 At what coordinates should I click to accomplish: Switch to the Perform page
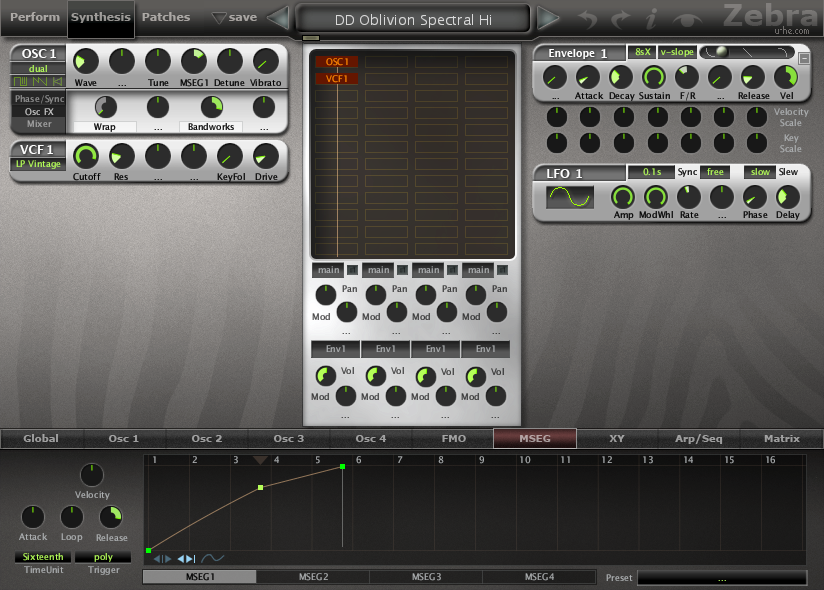coord(35,17)
